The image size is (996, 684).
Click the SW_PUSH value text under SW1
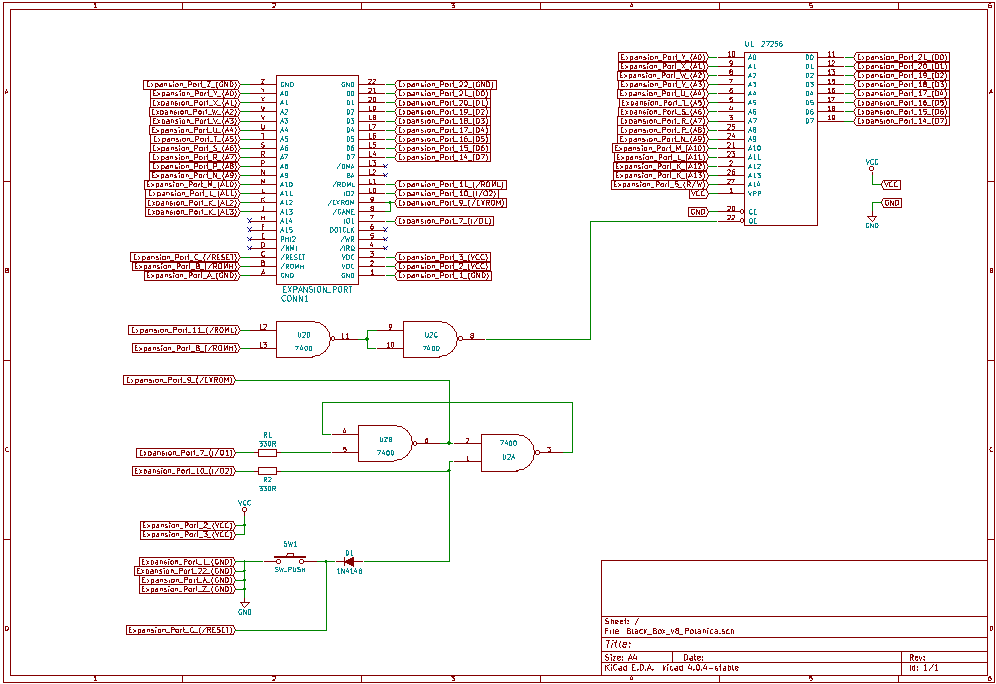coord(290,570)
